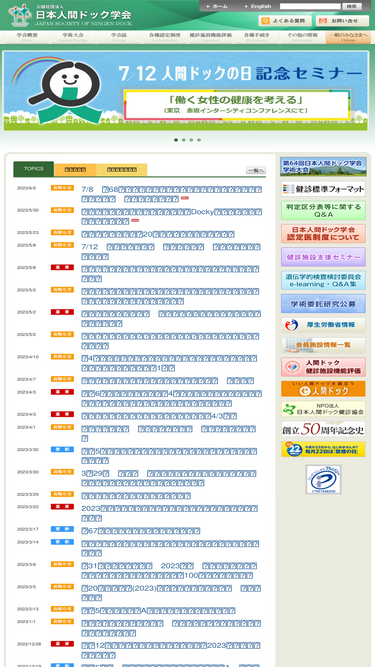Open NPO法人 日本人間ドック健診協会 banner
This screenshot has height=667, width=375.
pos(323,409)
